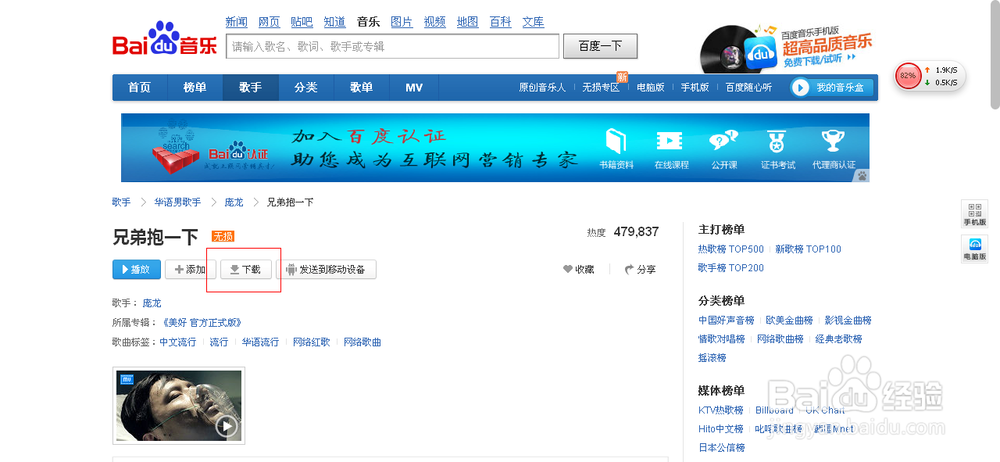The width and height of the screenshot is (1000, 462).
Task: Switch to 新闻 in top links
Action: [237, 22]
